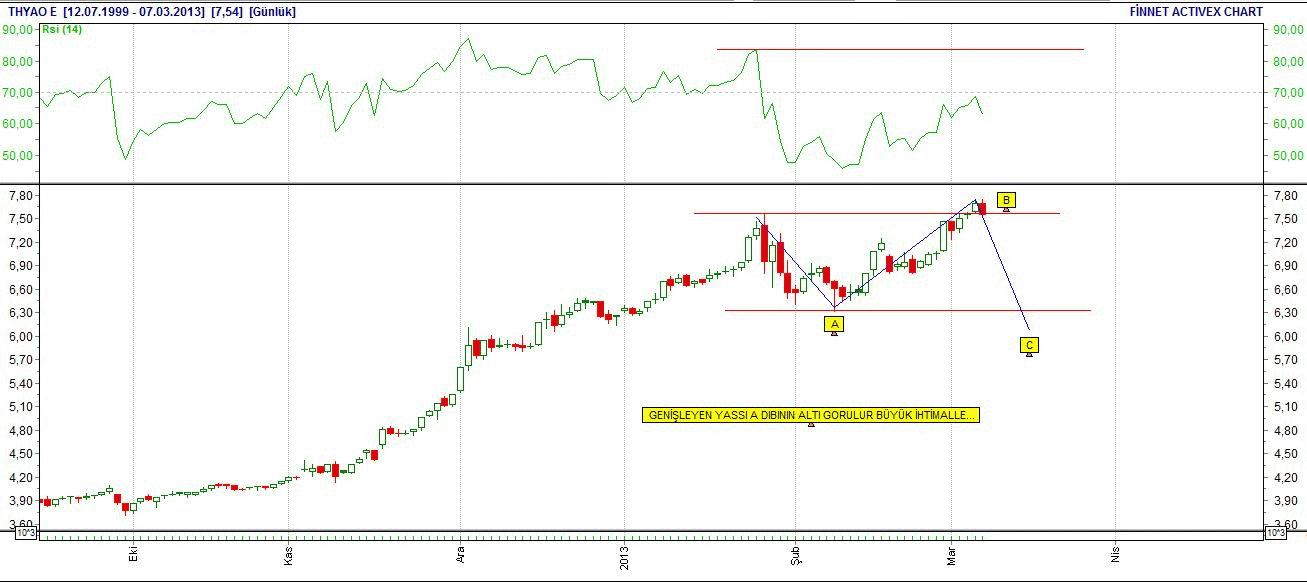The width and height of the screenshot is (1307, 582).
Task: Click the bottom-right 10^3 scale box
Action: click(1275, 533)
